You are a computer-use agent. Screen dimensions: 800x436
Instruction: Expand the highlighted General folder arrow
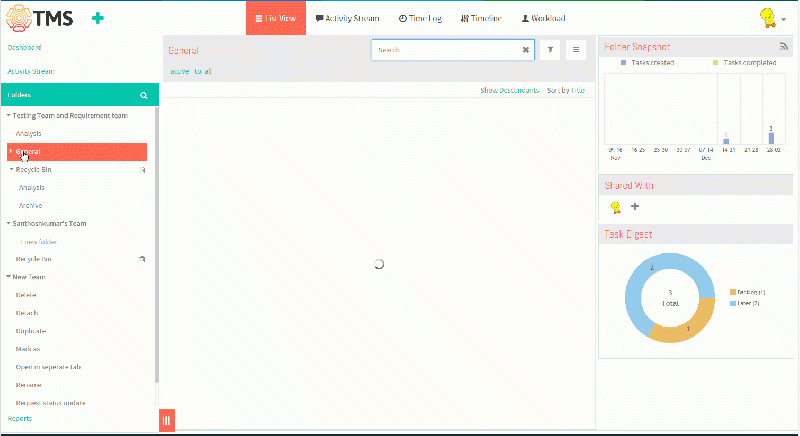[11, 151]
